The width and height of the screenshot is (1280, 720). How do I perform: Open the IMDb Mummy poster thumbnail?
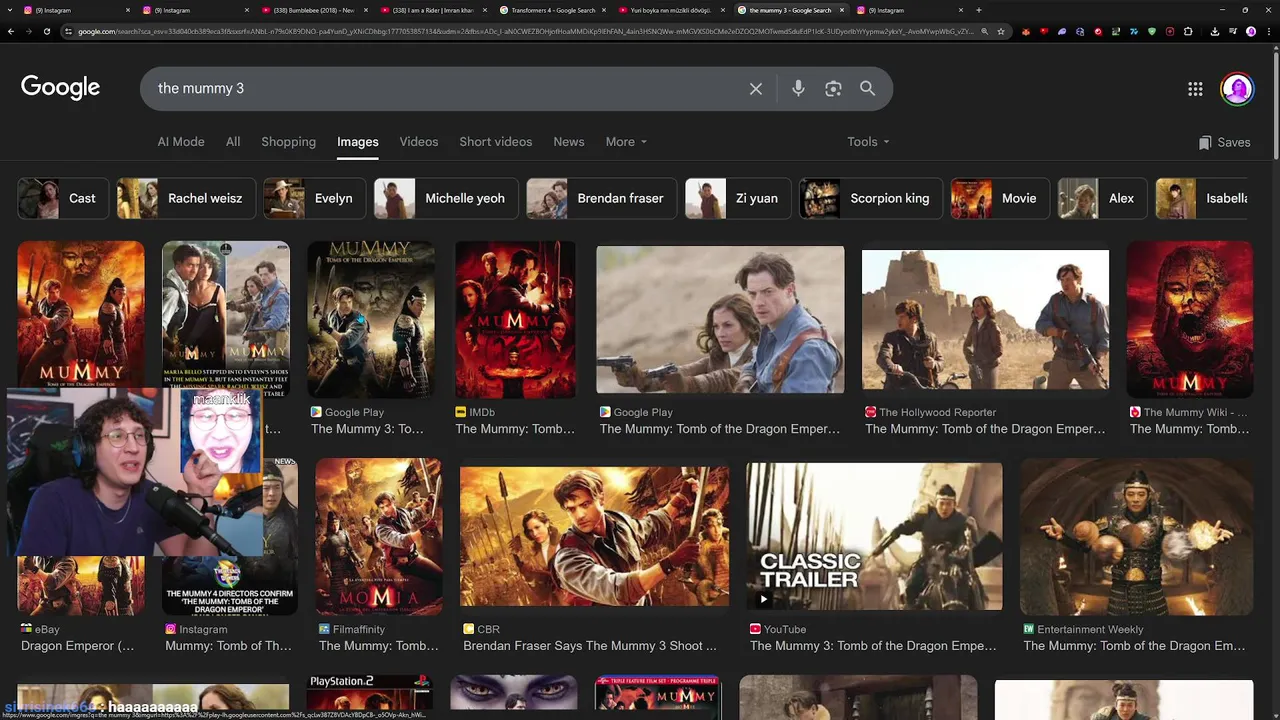pyautogui.click(x=515, y=320)
